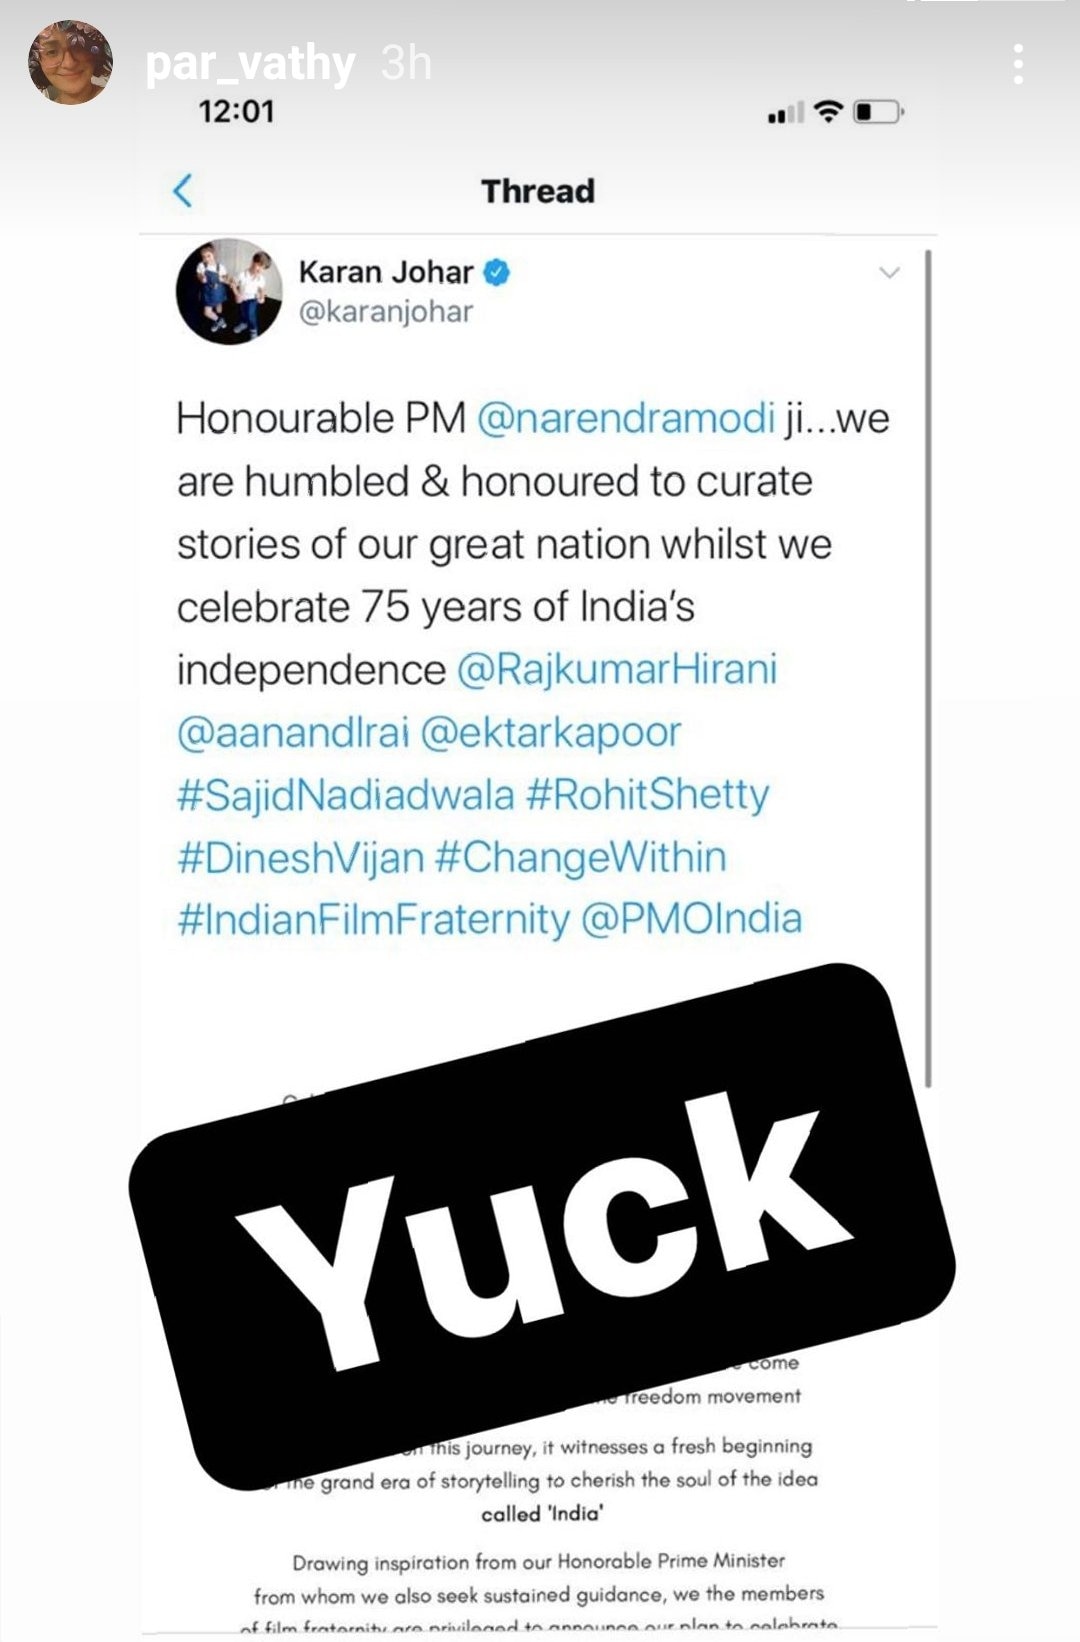Tap the verified badge next to Karan Johar
The image size is (1080, 1642).
tap(497, 271)
